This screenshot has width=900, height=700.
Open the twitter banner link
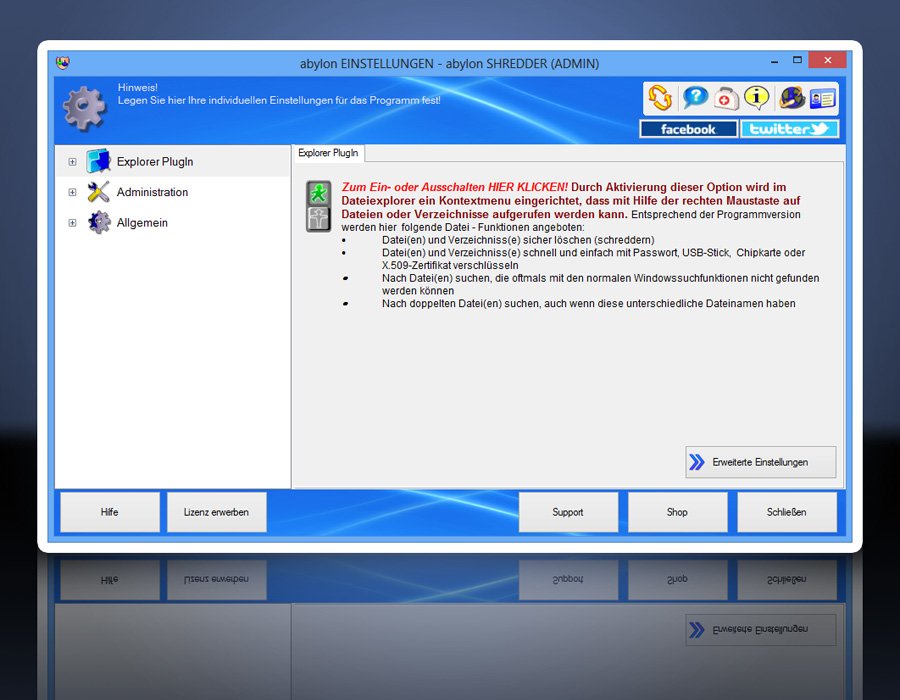(x=789, y=129)
